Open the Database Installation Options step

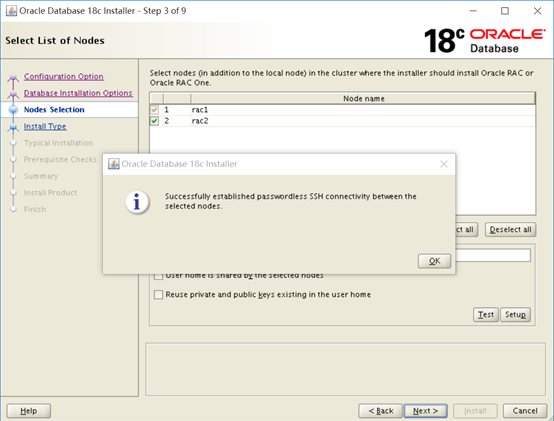[78, 93]
